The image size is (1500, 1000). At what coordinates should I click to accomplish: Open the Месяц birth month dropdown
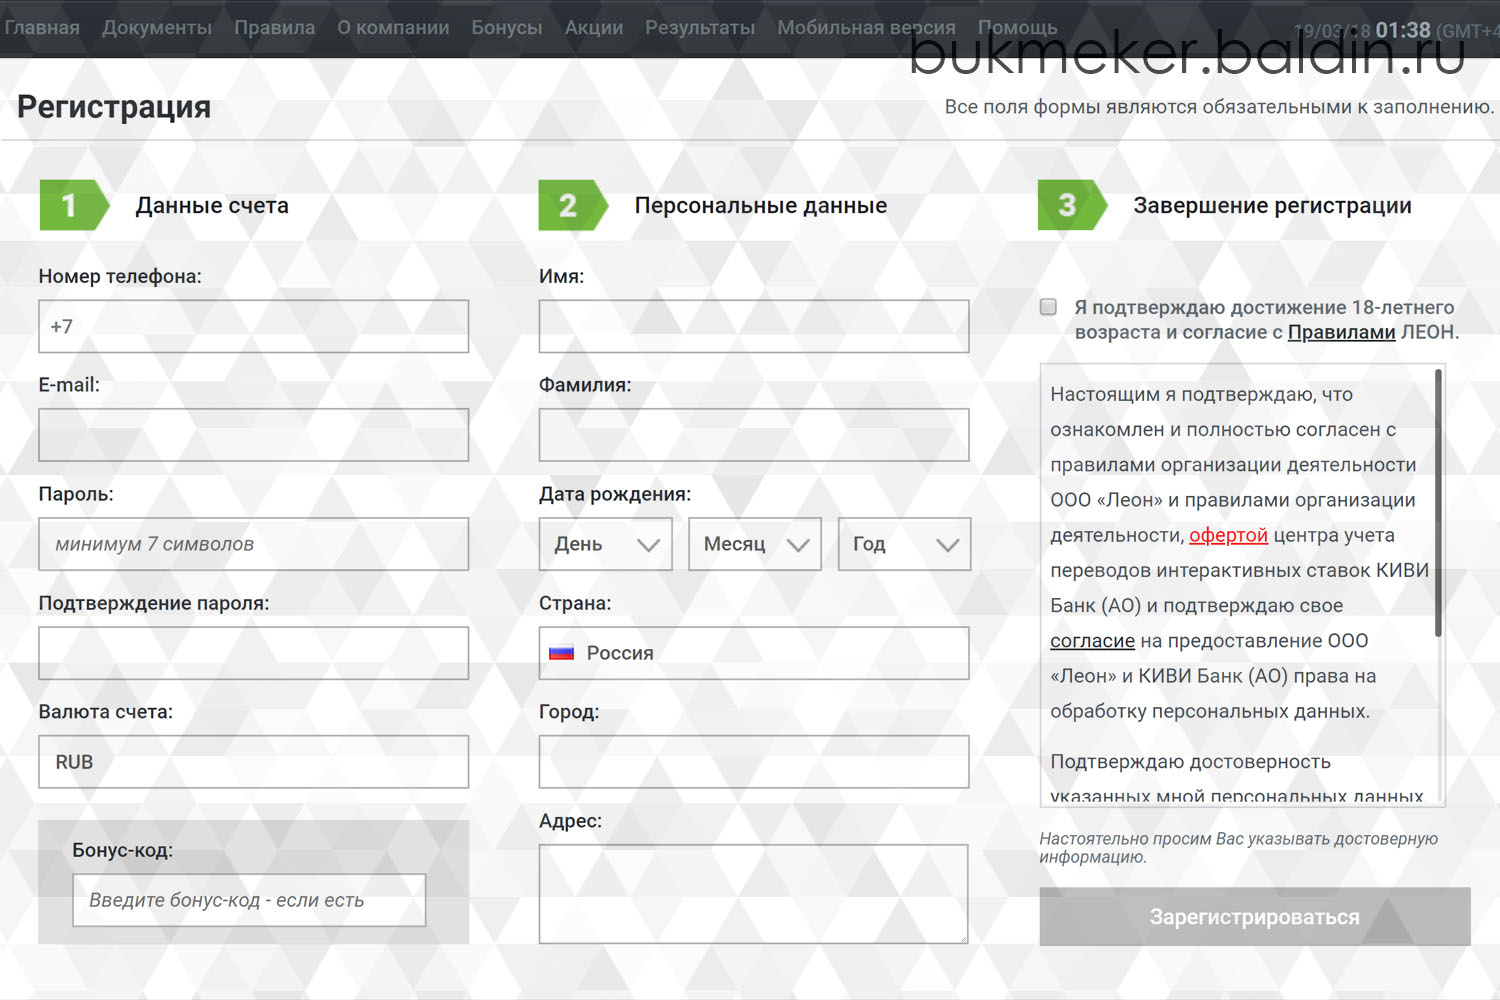(x=755, y=544)
